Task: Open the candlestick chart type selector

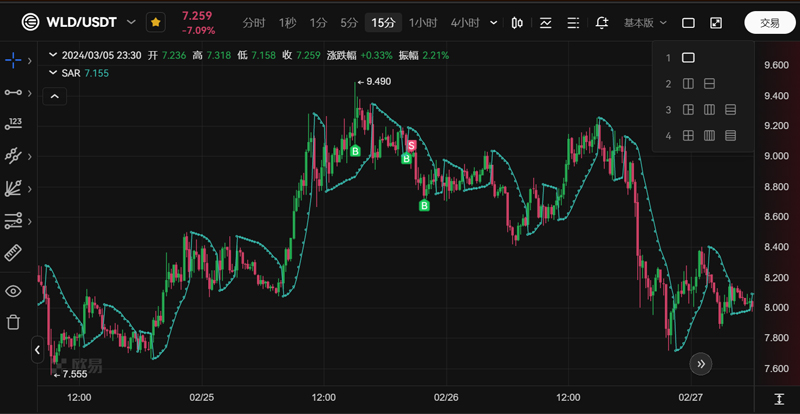Action: coord(517,22)
